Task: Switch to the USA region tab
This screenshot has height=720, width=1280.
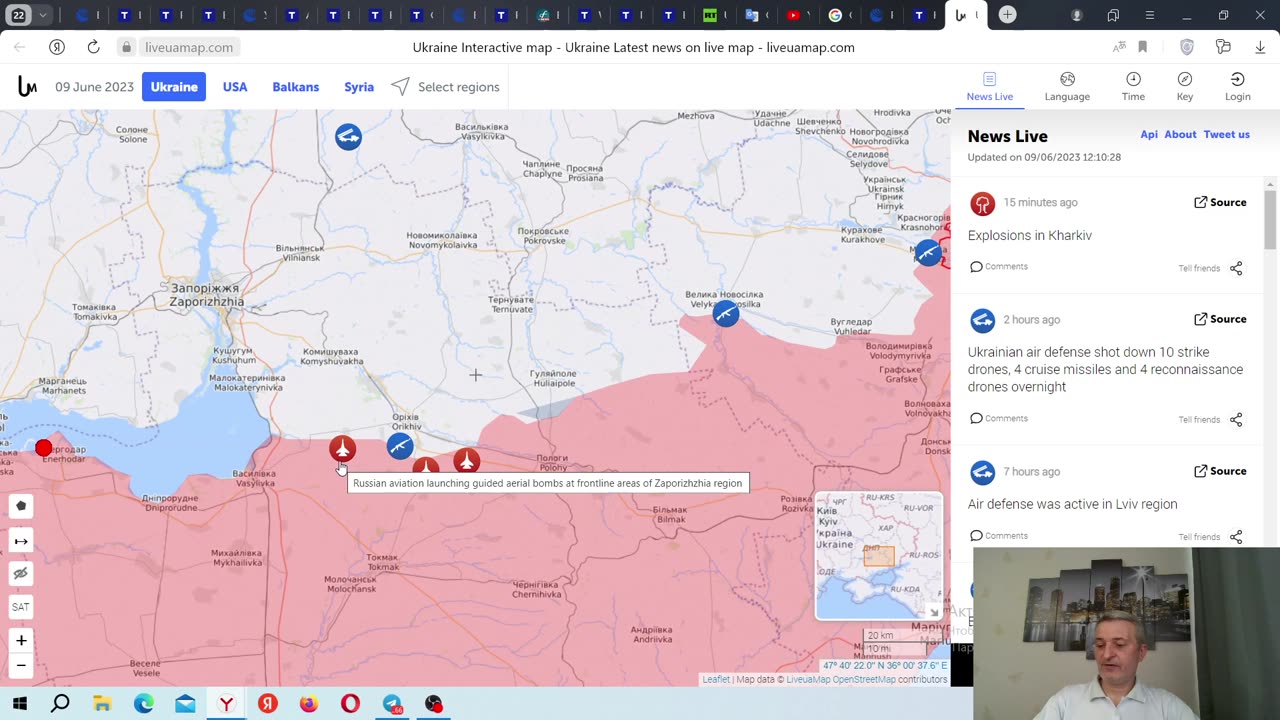Action: pyautogui.click(x=235, y=87)
